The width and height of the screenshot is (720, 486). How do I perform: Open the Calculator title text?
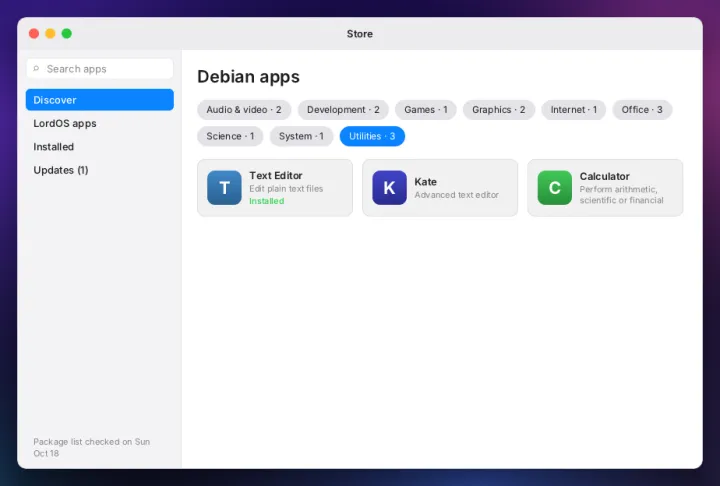click(604, 176)
